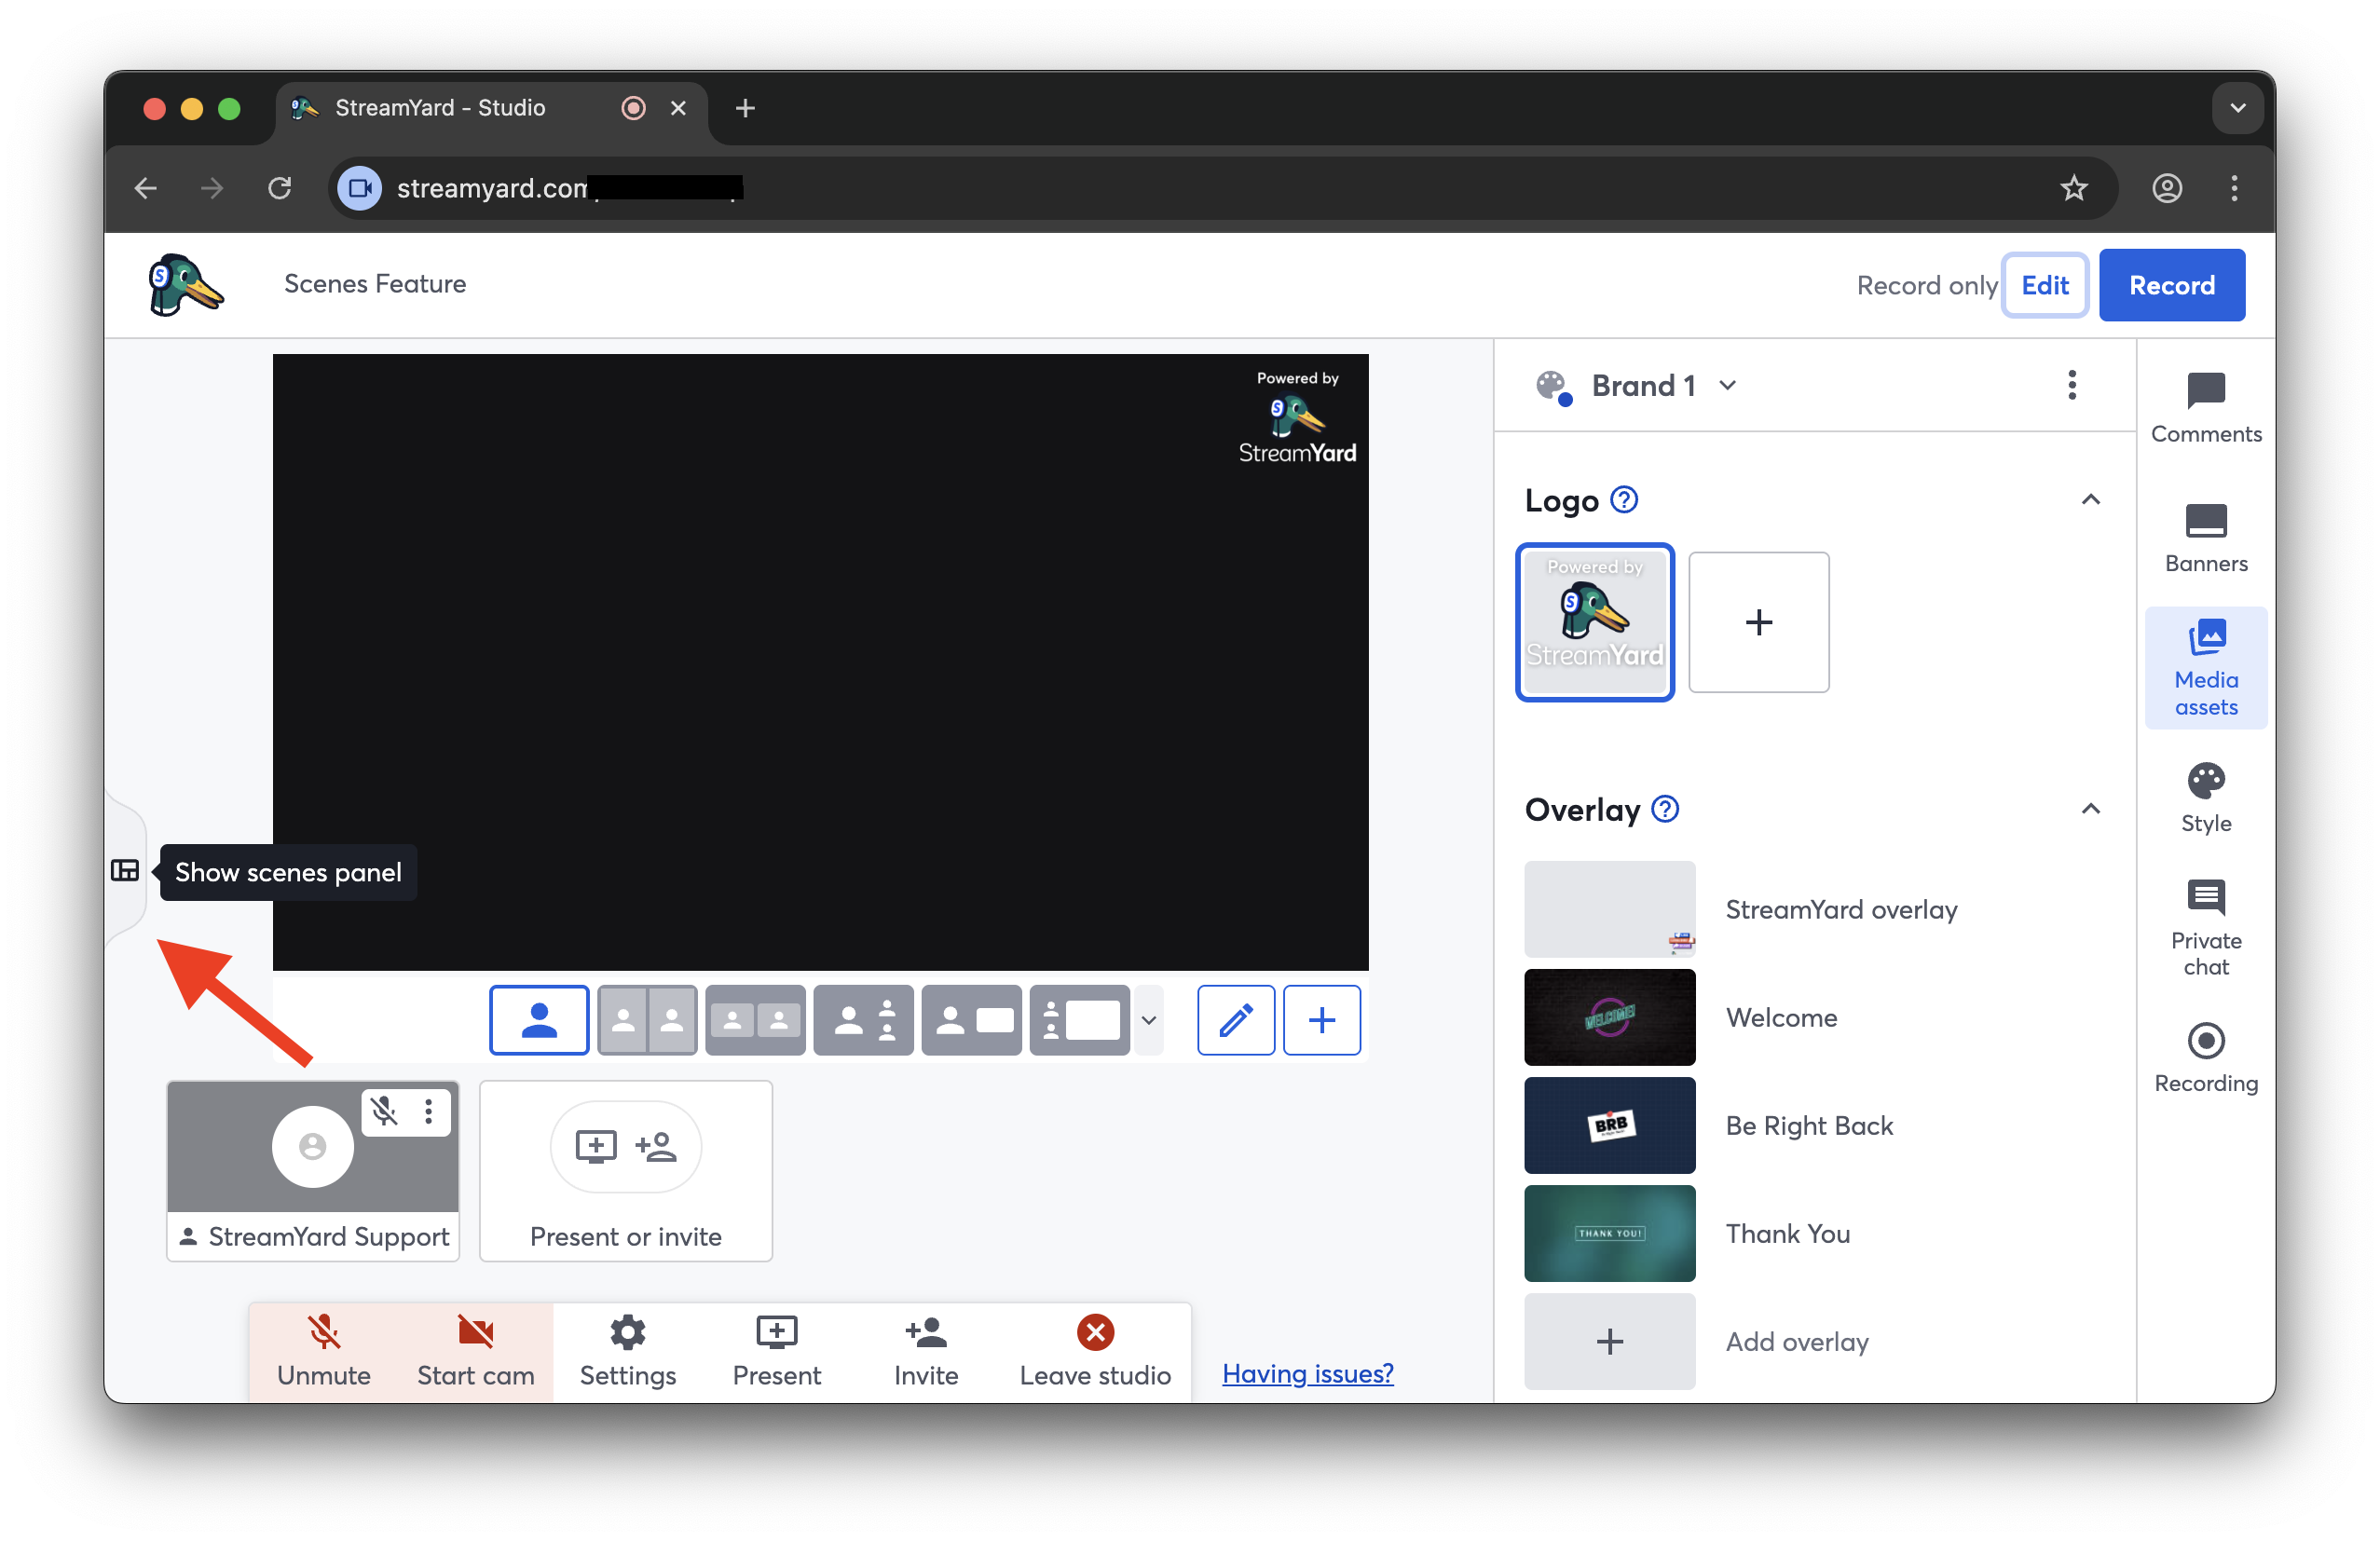Open the Banners panel

click(x=2205, y=538)
